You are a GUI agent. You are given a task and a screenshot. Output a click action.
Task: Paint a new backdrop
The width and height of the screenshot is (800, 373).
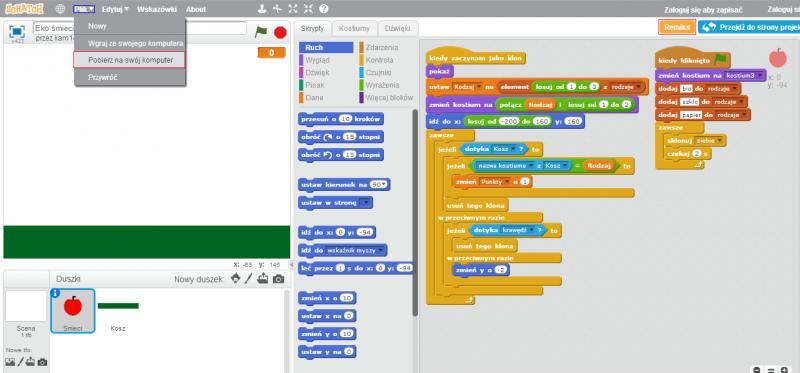pyautogui.click(x=21, y=362)
